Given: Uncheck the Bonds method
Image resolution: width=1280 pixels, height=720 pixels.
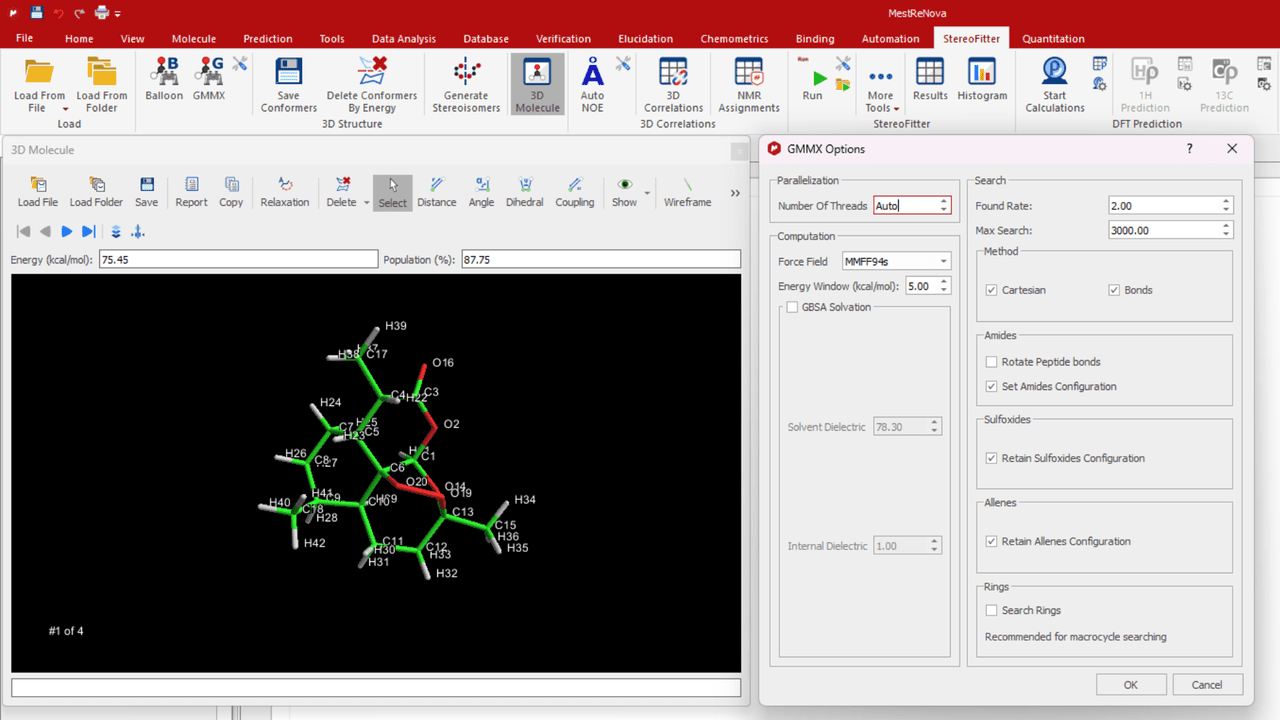Looking at the screenshot, I should coord(1114,290).
